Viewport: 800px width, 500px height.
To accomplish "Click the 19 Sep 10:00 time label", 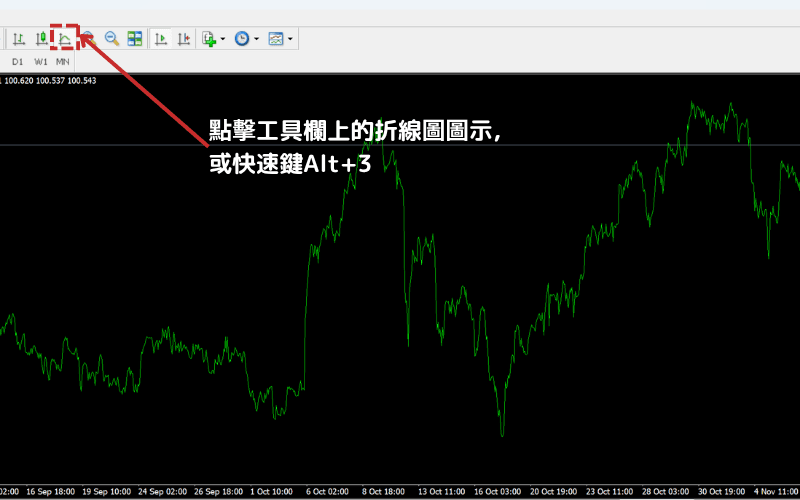I will point(107,492).
